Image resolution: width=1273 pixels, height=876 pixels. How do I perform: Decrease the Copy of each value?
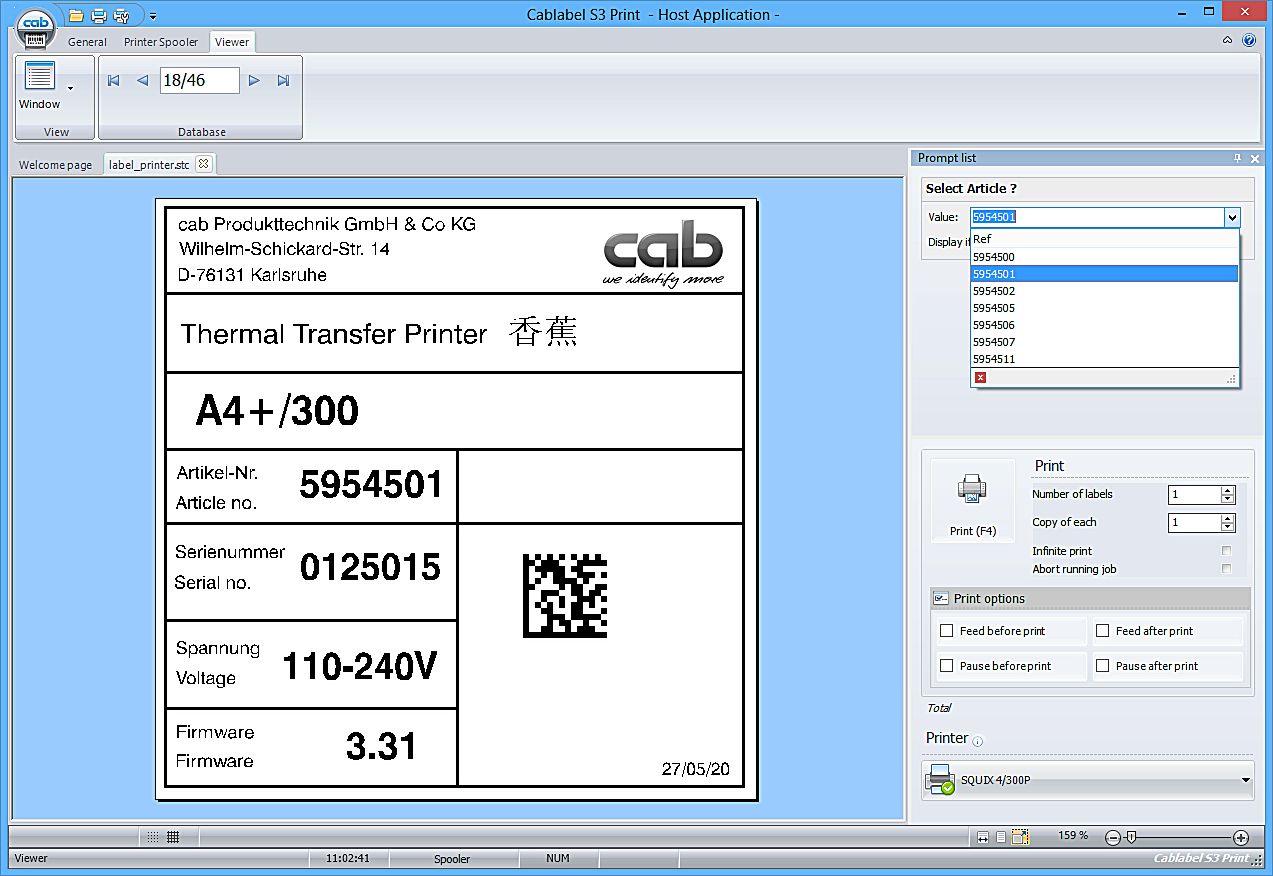tap(1228, 527)
